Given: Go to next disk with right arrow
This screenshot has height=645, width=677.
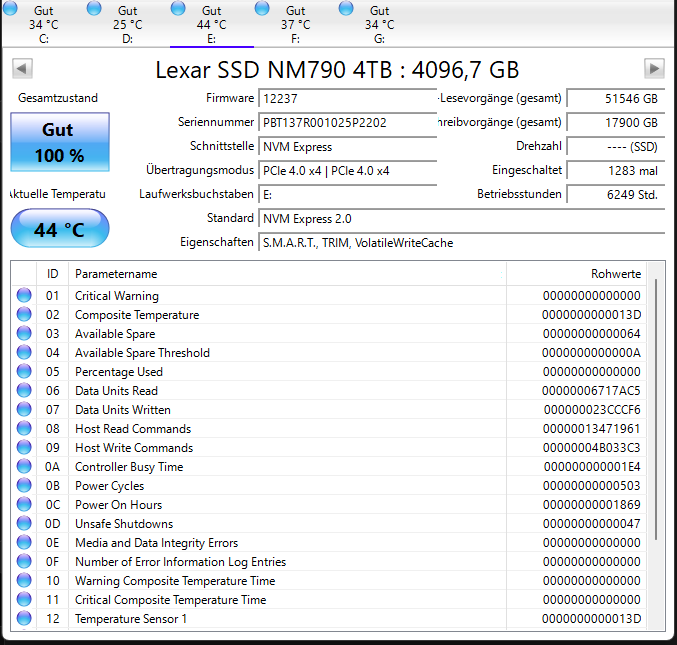Looking at the screenshot, I should (x=654, y=69).
